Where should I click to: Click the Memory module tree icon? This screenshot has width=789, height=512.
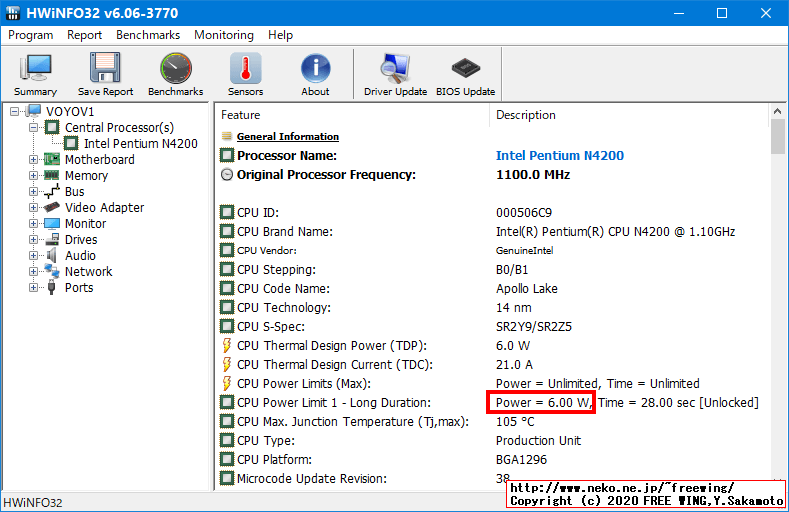[52, 176]
